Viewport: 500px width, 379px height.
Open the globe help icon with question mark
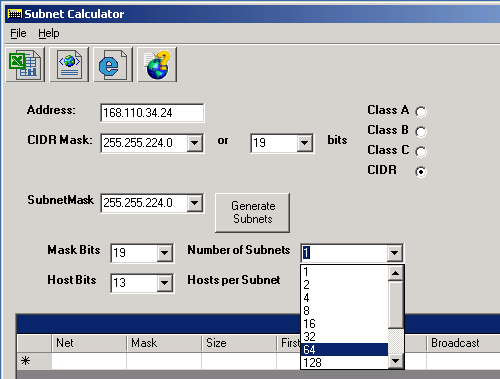pyautogui.click(x=157, y=65)
